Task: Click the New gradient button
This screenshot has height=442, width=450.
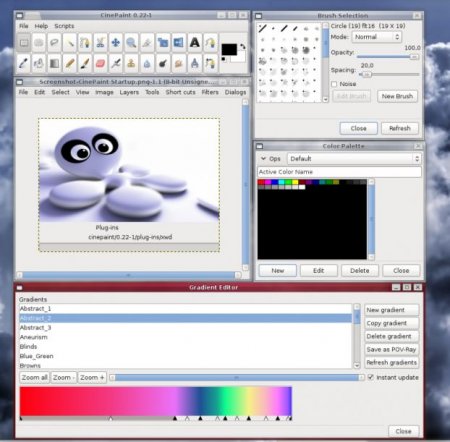Action: click(x=391, y=310)
